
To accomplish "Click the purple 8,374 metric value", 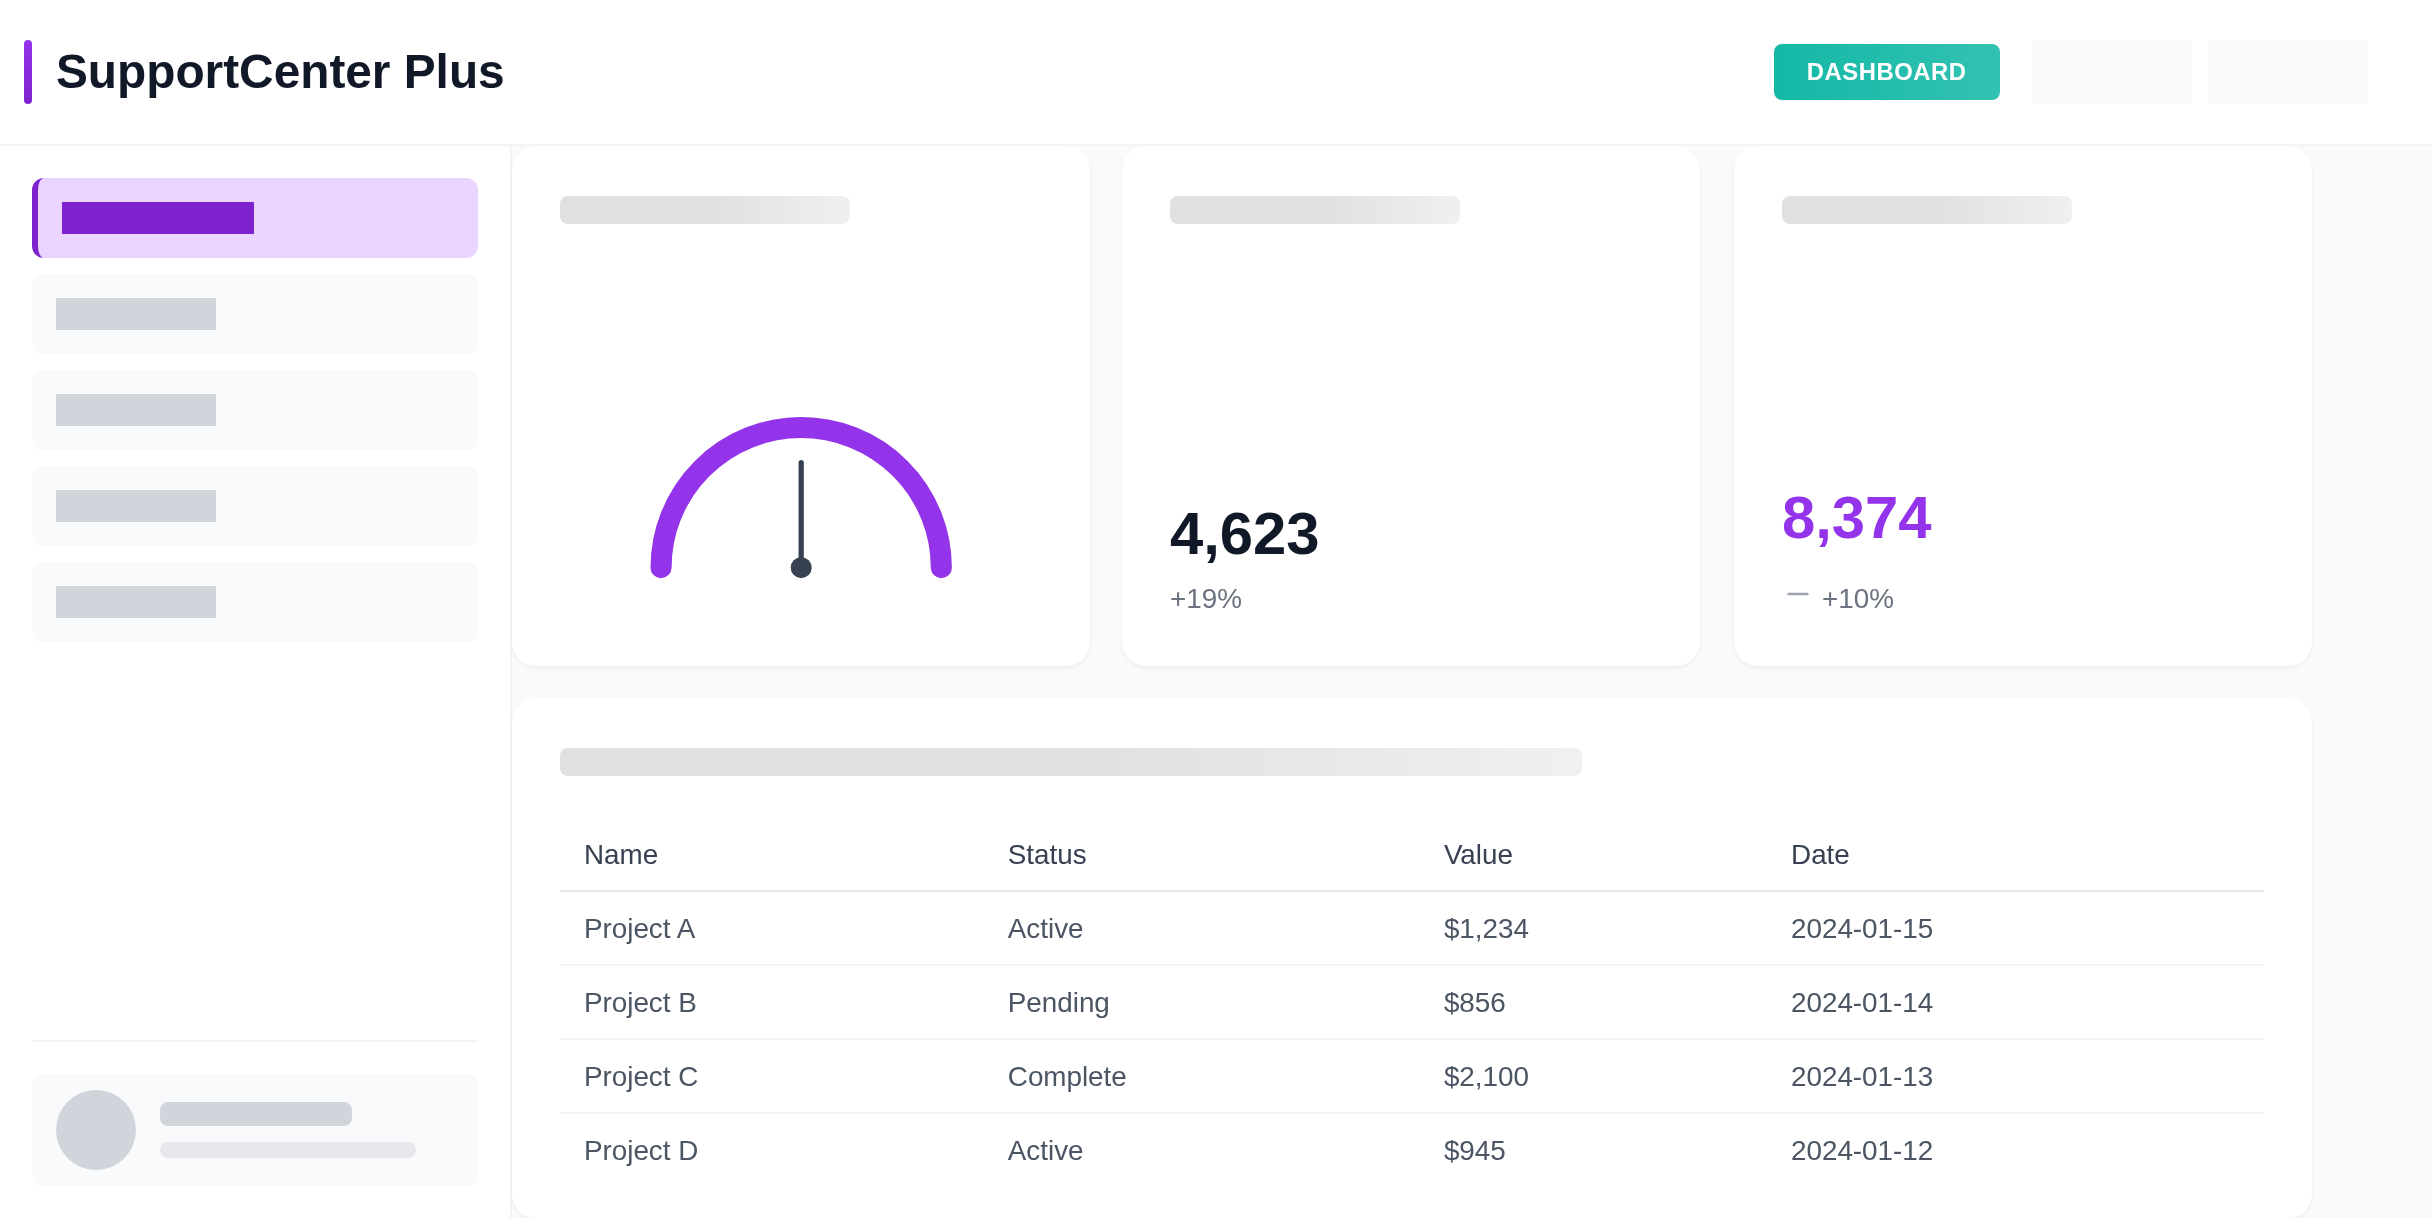I will (1856, 518).
